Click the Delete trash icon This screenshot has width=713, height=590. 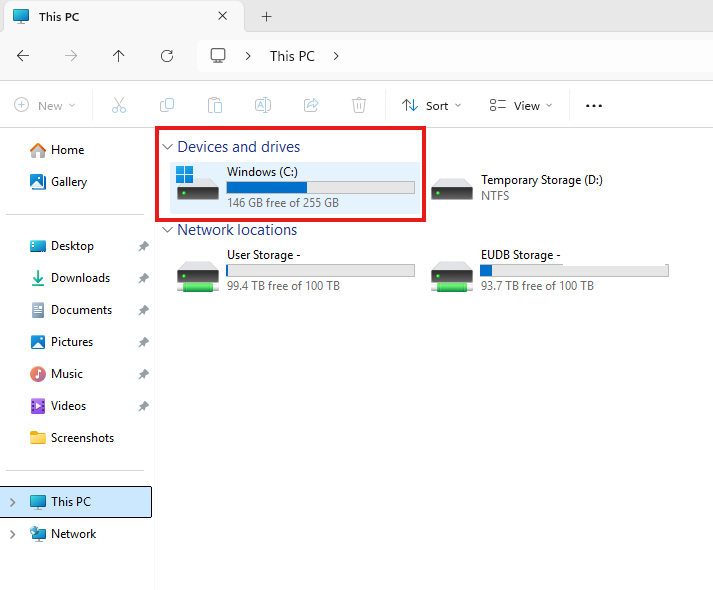coord(359,105)
